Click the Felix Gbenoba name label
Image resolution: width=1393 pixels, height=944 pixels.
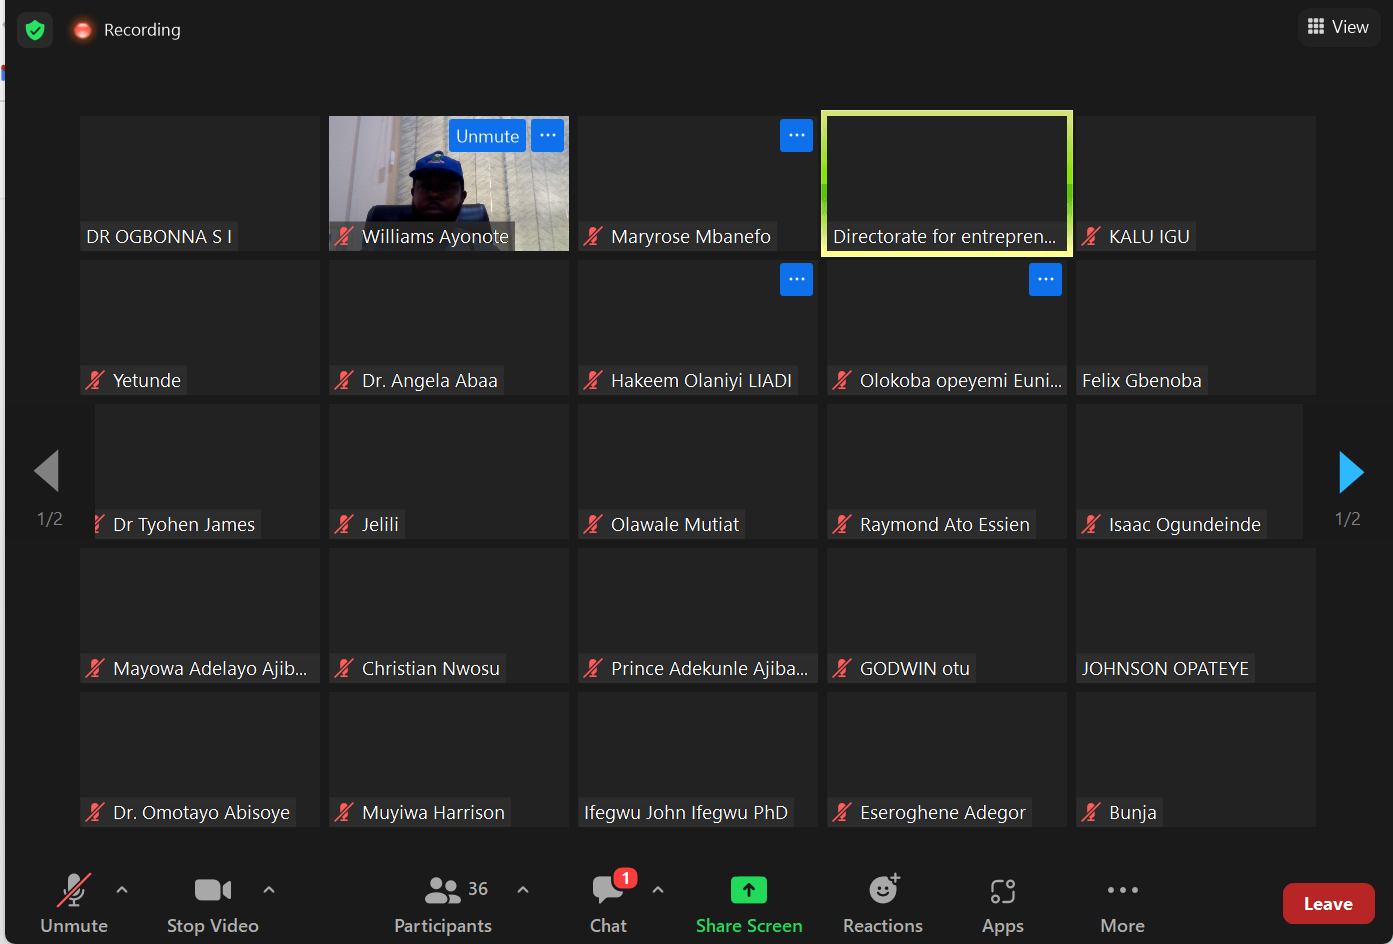pos(1142,381)
